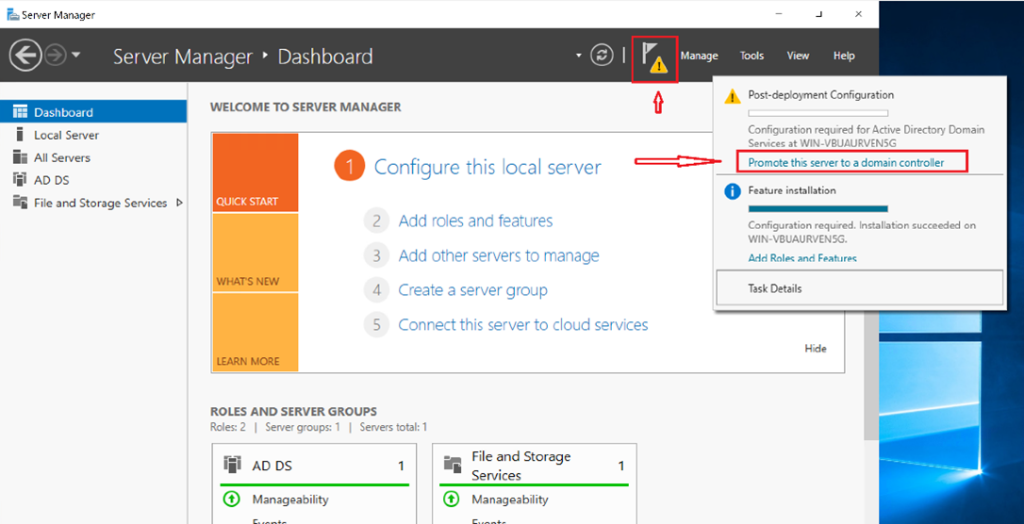This screenshot has height=524, width=1024.
Task: Minimize the Server Manager window
Action: [779, 14]
